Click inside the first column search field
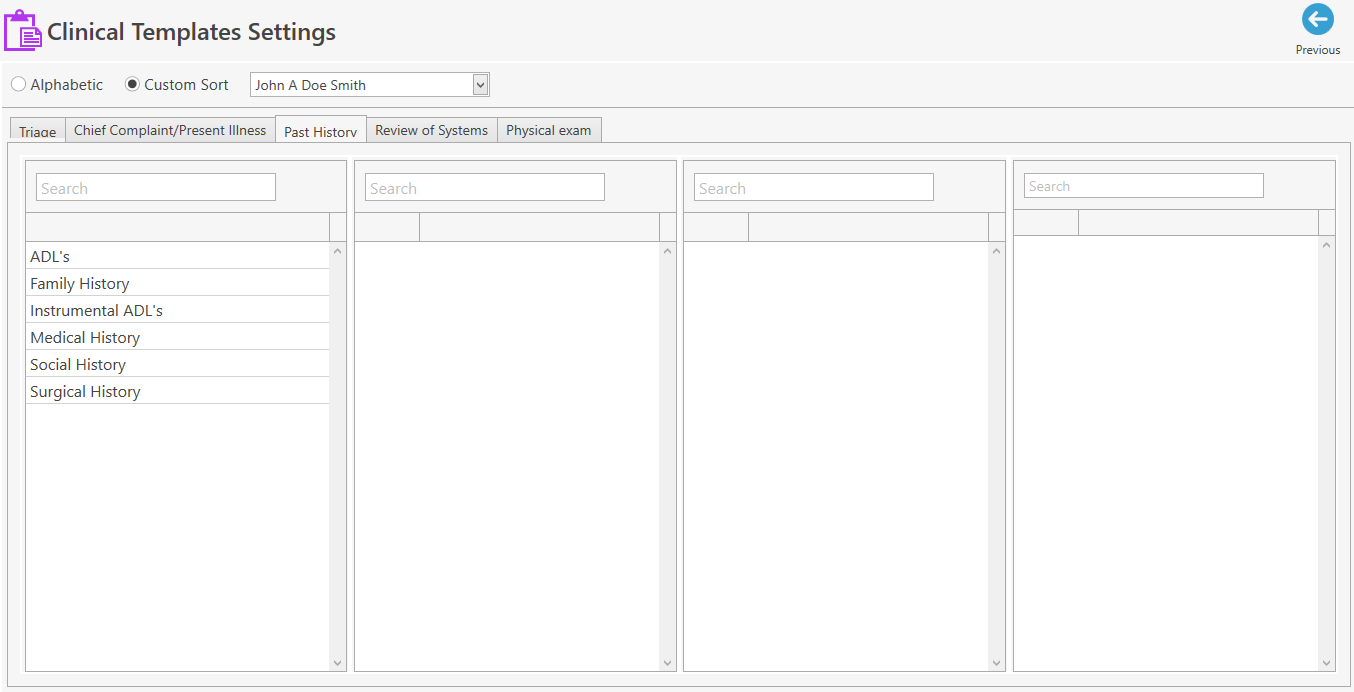The height and width of the screenshot is (692, 1354). (155, 187)
